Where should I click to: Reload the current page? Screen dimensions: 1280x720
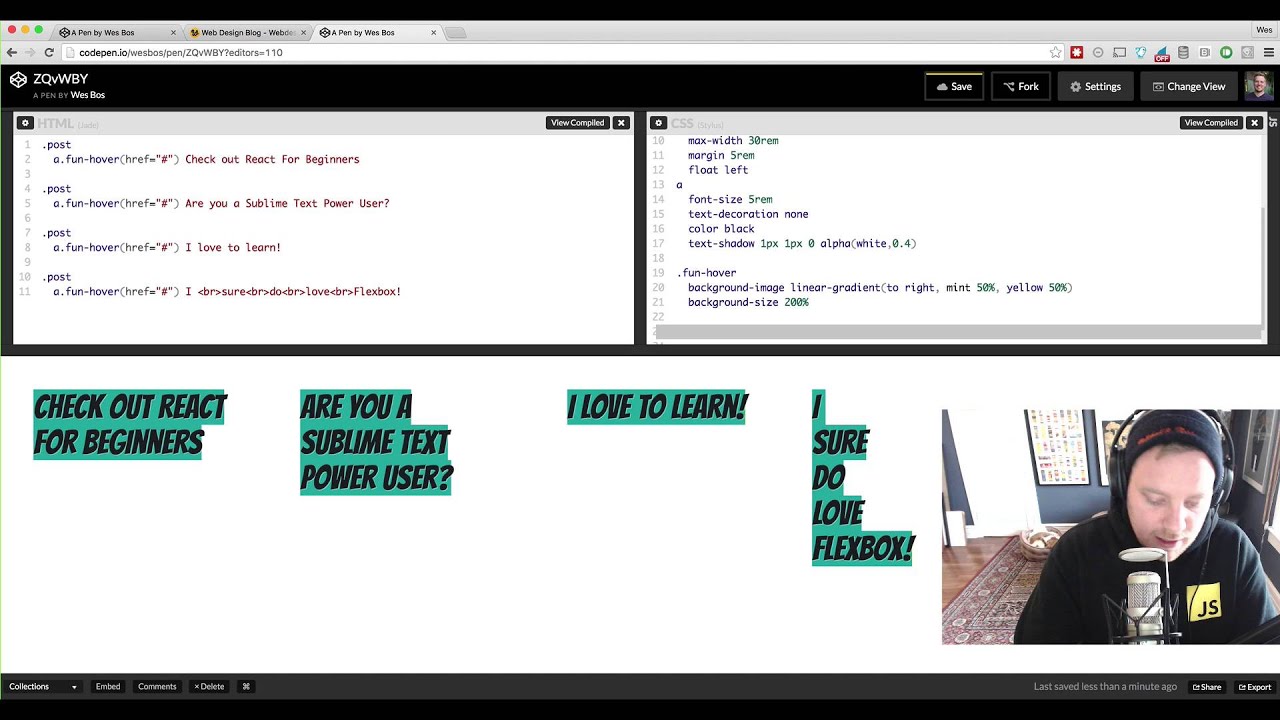(x=49, y=52)
